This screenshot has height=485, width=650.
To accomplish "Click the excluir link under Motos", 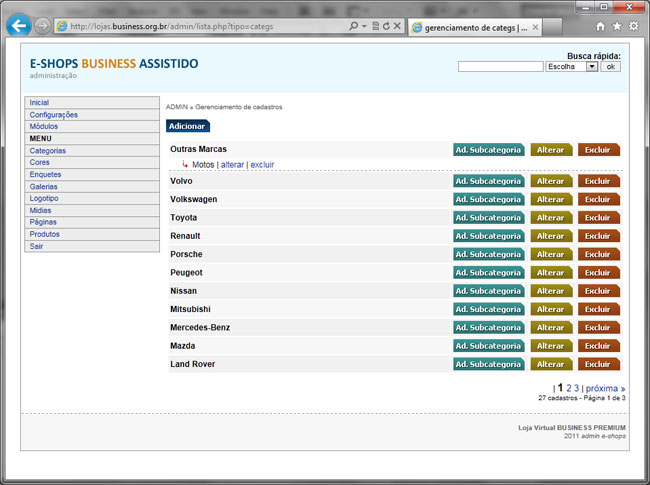I will tap(262, 164).
